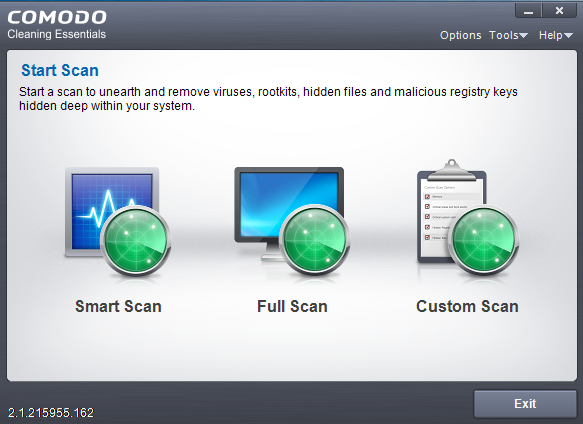The height and width of the screenshot is (424, 583).
Task: Click the Exit button
Action: 525,404
